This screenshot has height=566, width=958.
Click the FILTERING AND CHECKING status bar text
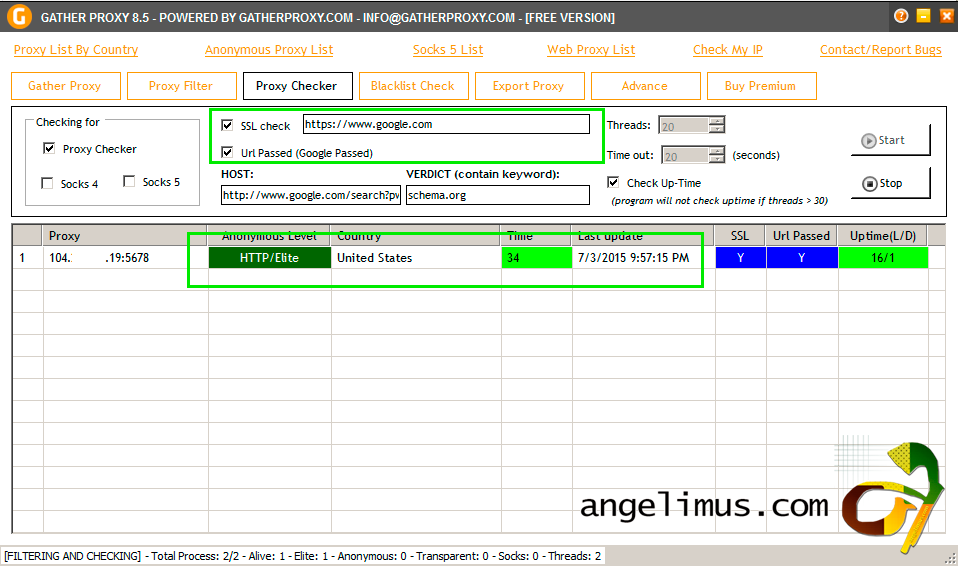coord(303,556)
